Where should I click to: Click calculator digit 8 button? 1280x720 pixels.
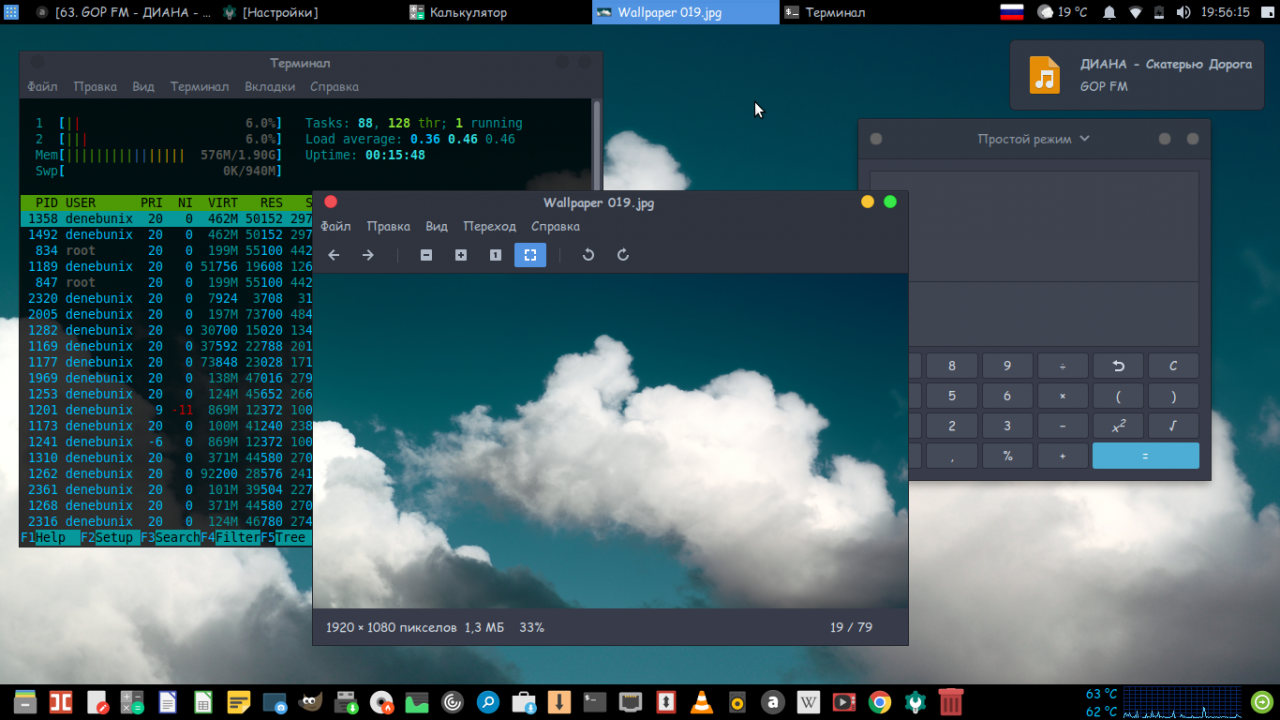tap(952, 366)
